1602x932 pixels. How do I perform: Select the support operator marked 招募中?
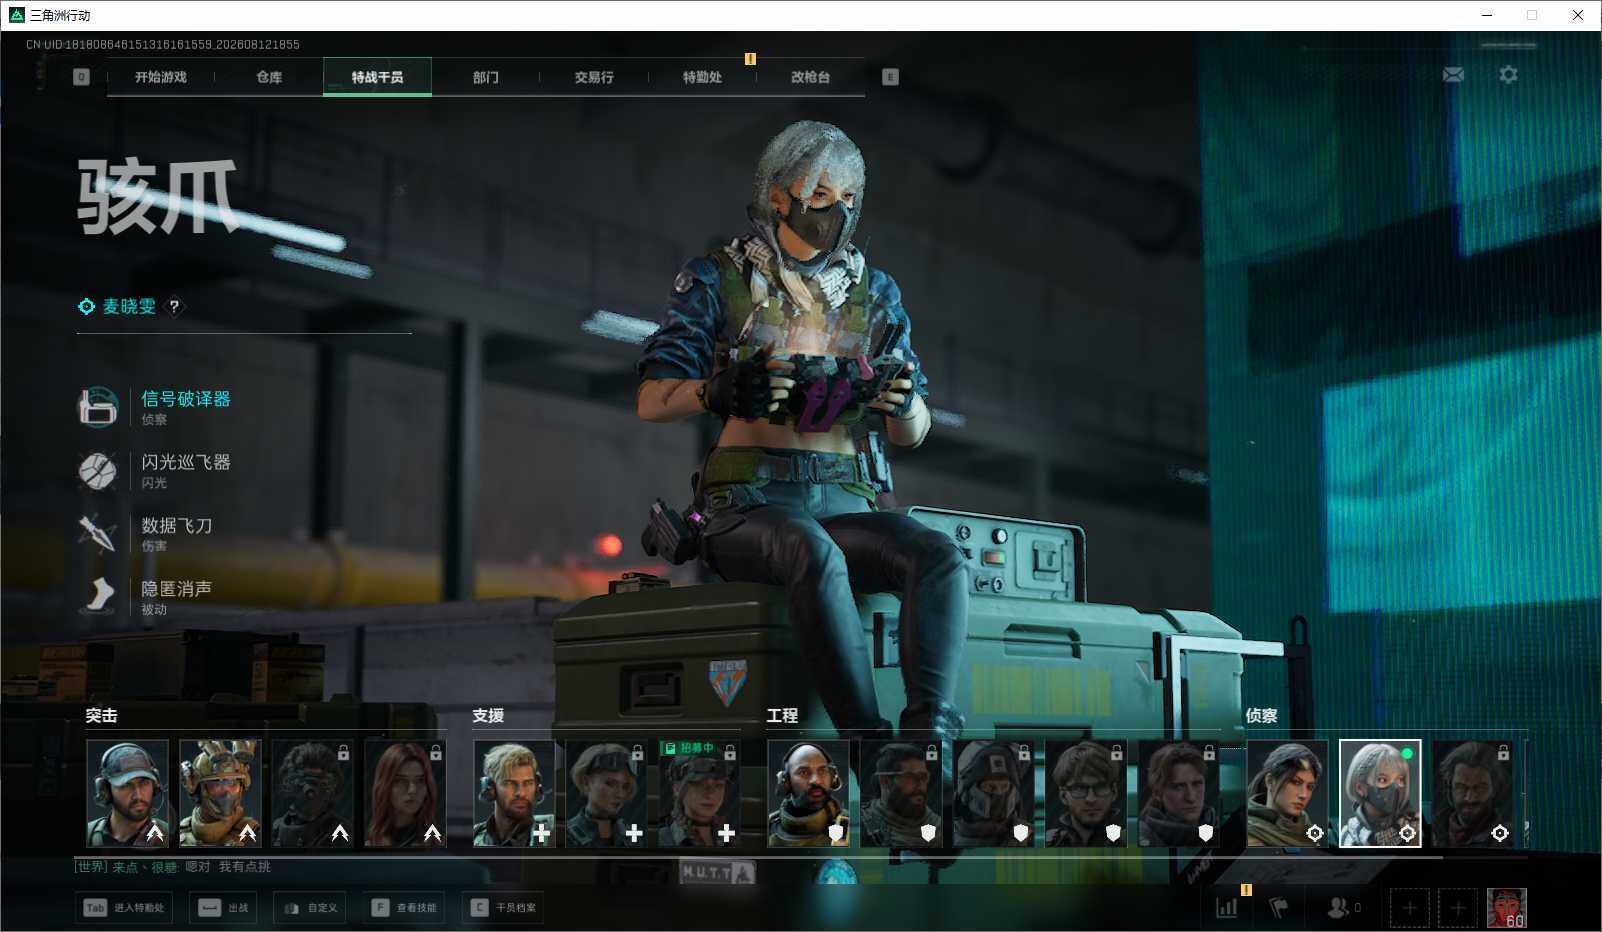(700, 794)
